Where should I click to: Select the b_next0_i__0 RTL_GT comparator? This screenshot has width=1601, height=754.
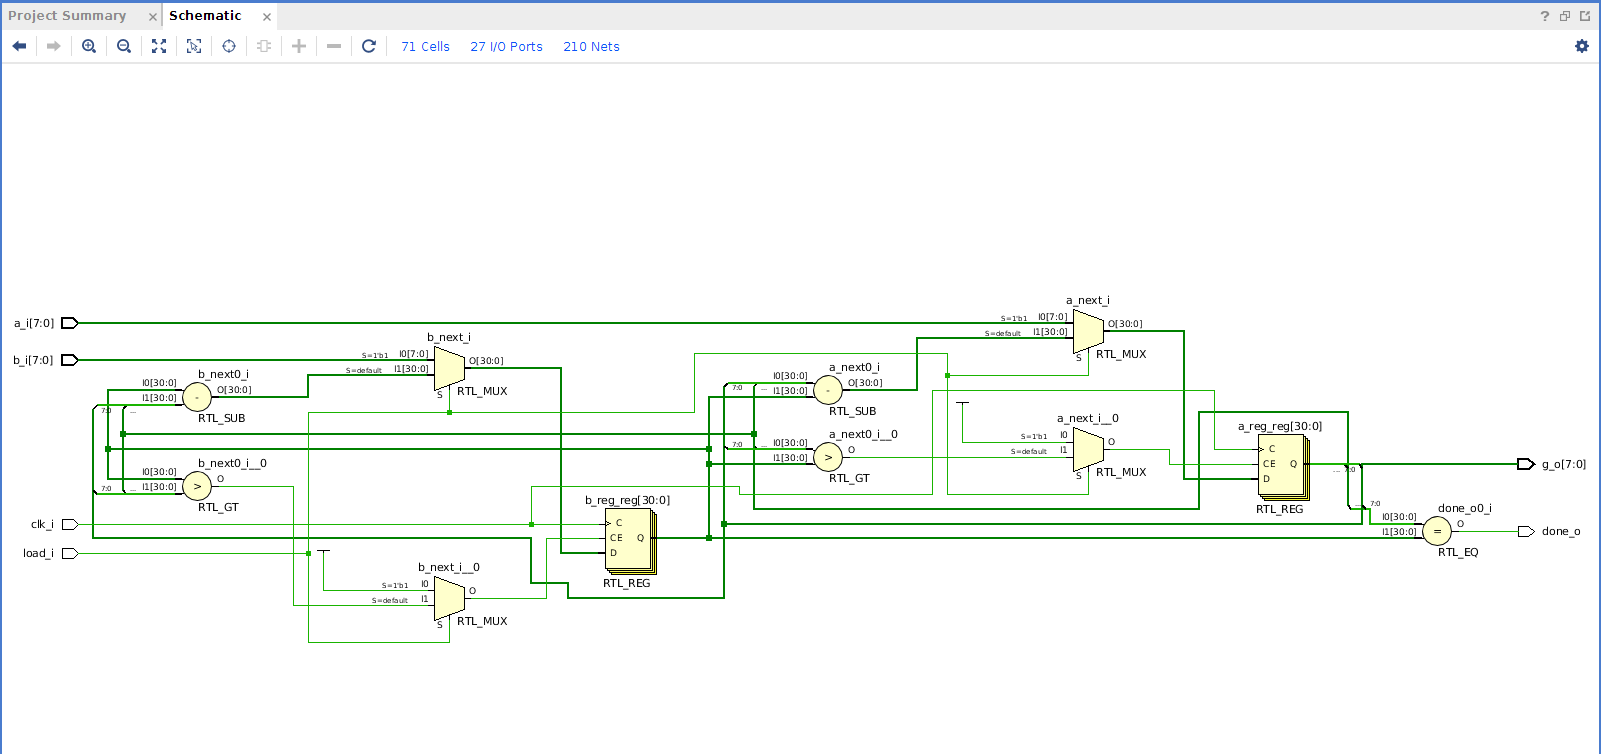pyautogui.click(x=197, y=486)
